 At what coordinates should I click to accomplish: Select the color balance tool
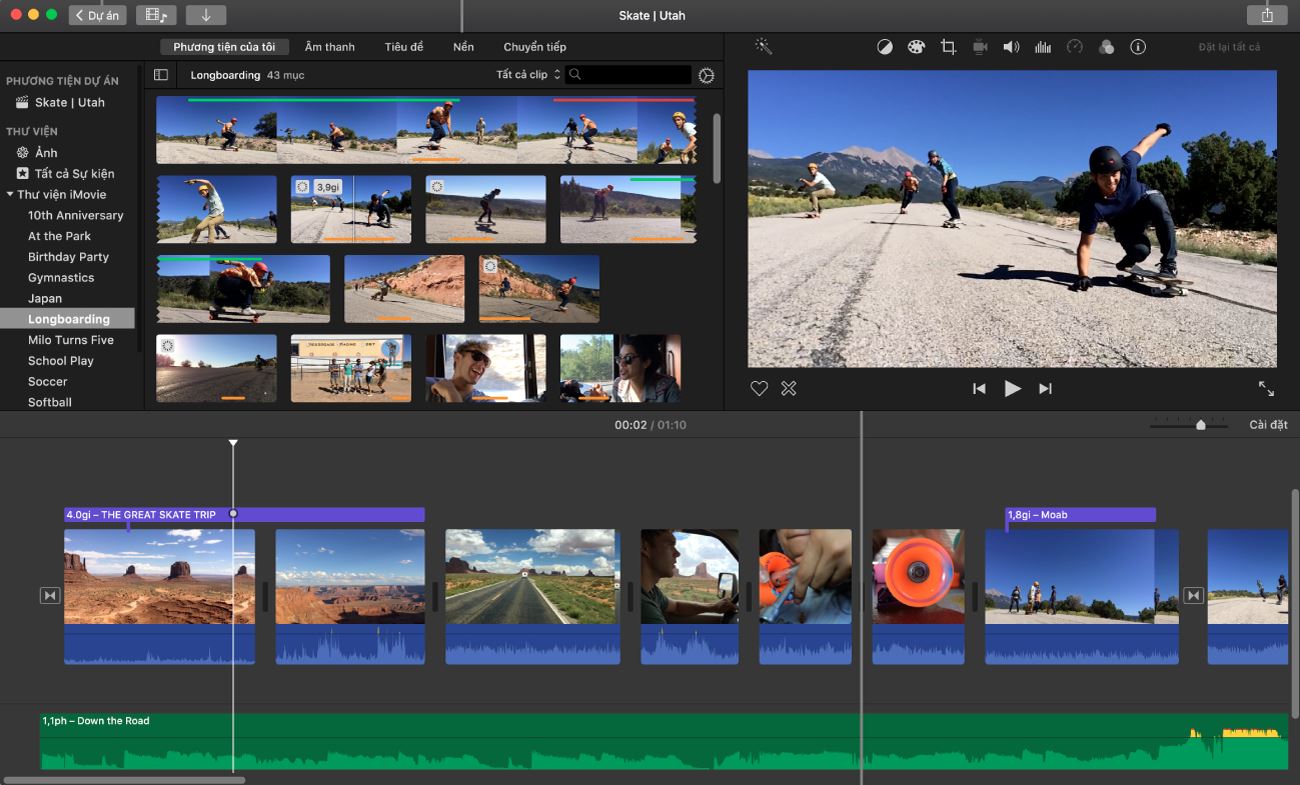pyautogui.click(x=884, y=46)
